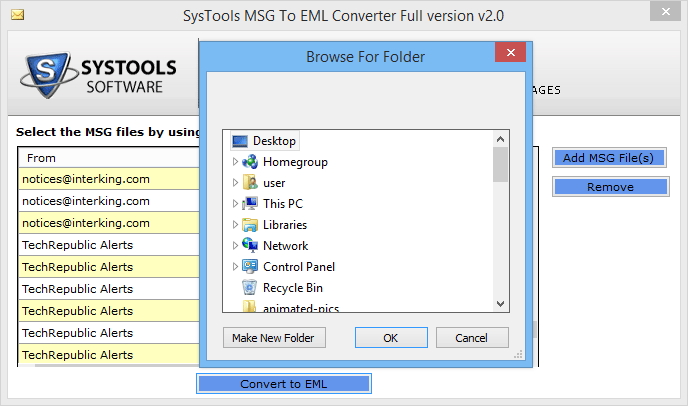Viewport: 688px width, 406px height.
Task: Click Convert to EML button
Action: click(x=284, y=384)
